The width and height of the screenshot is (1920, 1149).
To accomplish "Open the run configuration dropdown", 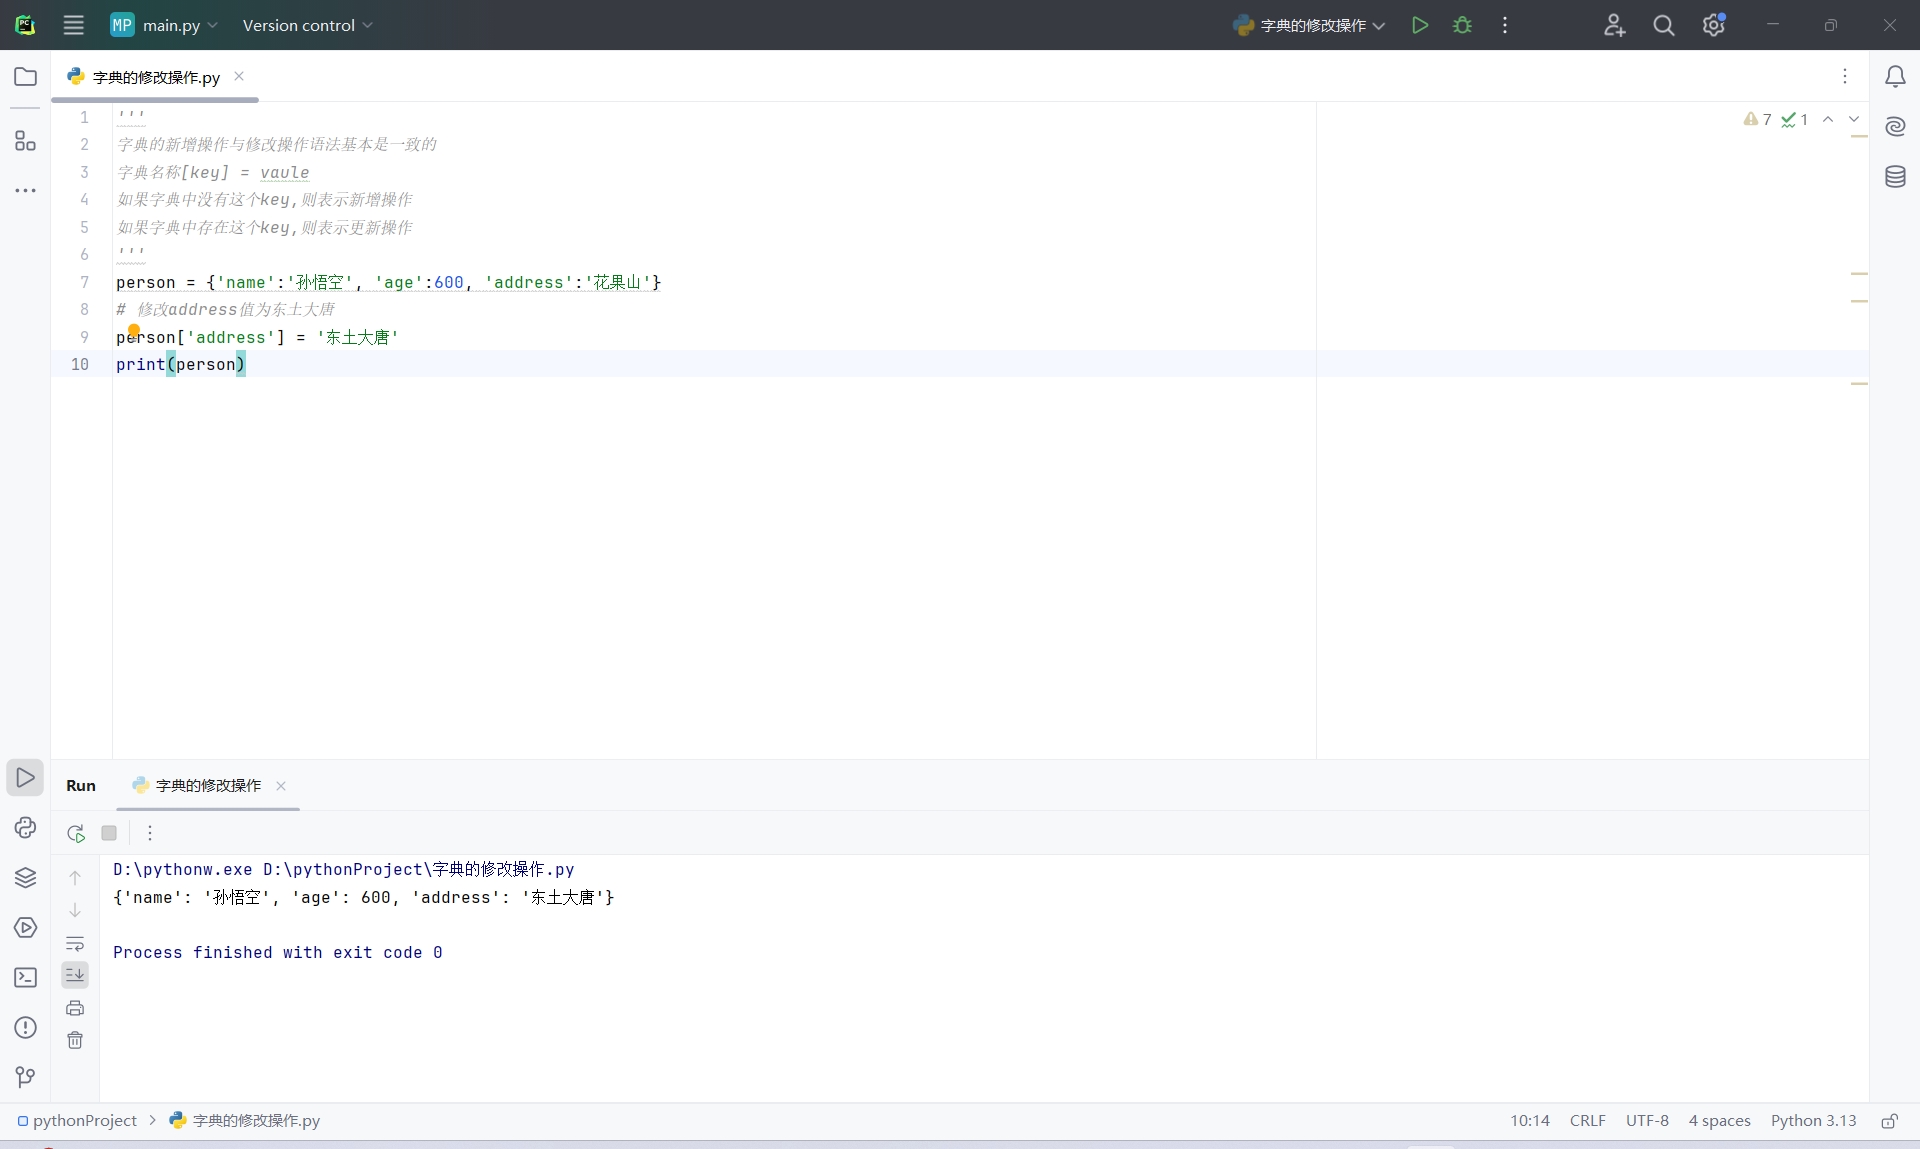I will tap(1310, 25).
